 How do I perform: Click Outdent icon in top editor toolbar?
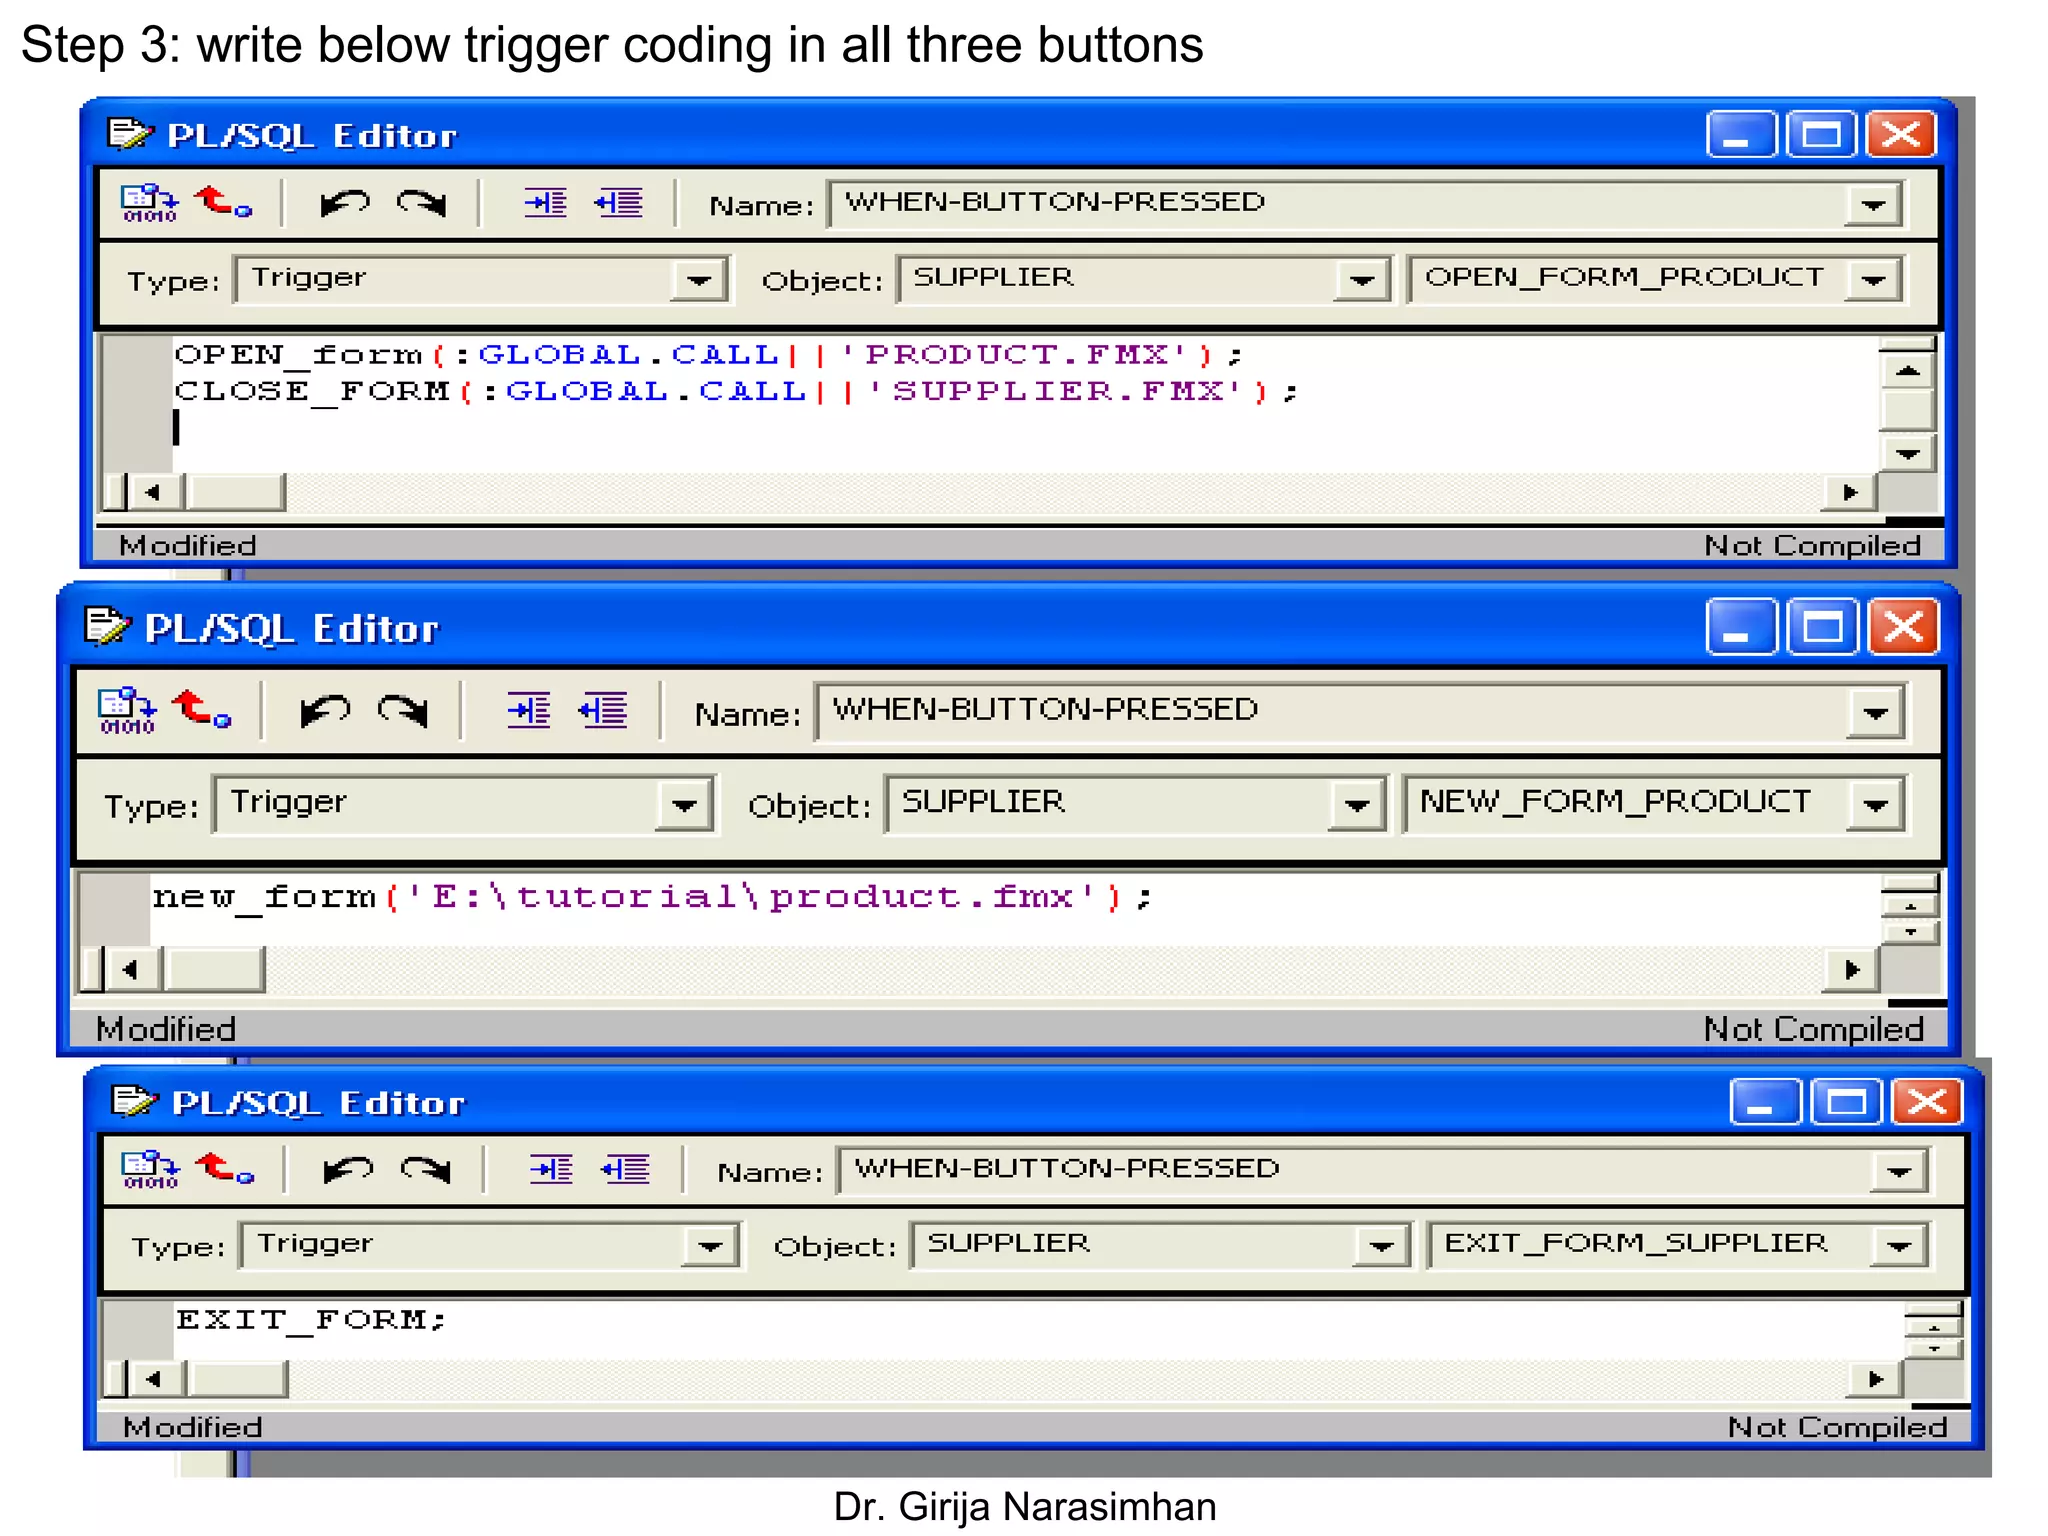click(x=619, y=203)
